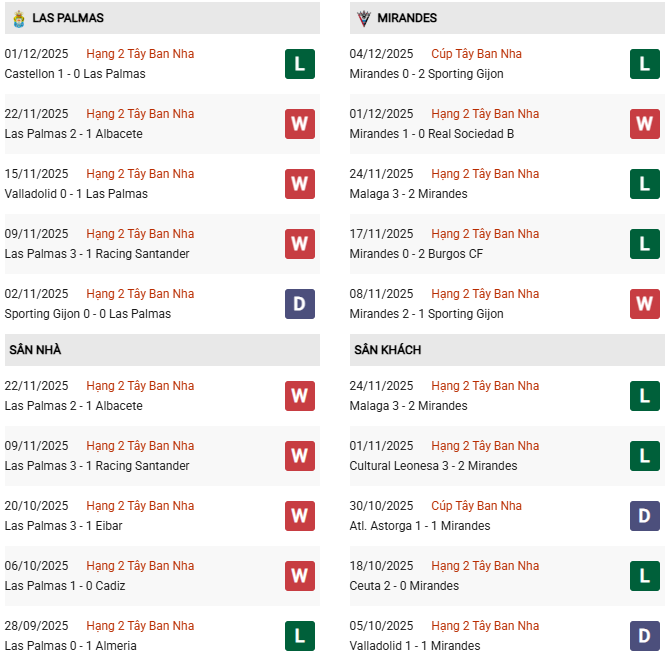Open Cúp Tây Ban Nha link dated 30/10/2025

[x=476, y=506]
